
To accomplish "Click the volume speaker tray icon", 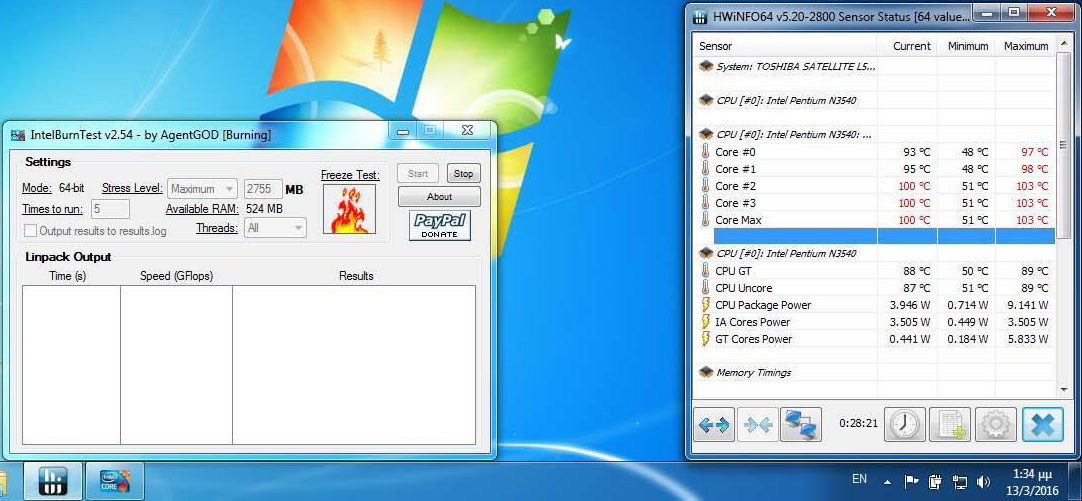I will [984, 482].
